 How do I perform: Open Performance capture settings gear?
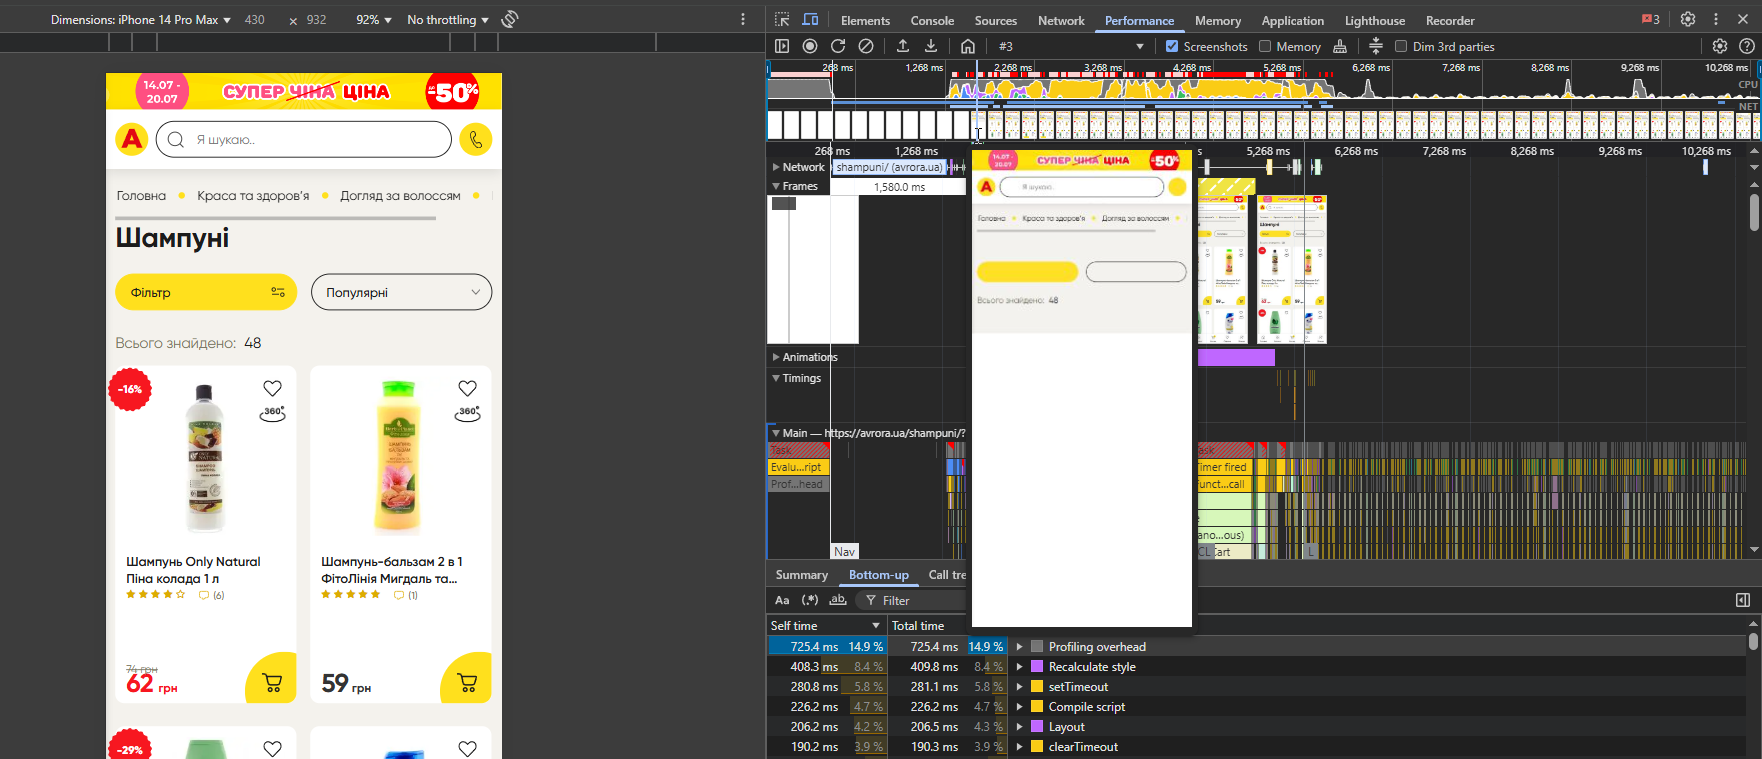coord(1720,46)
